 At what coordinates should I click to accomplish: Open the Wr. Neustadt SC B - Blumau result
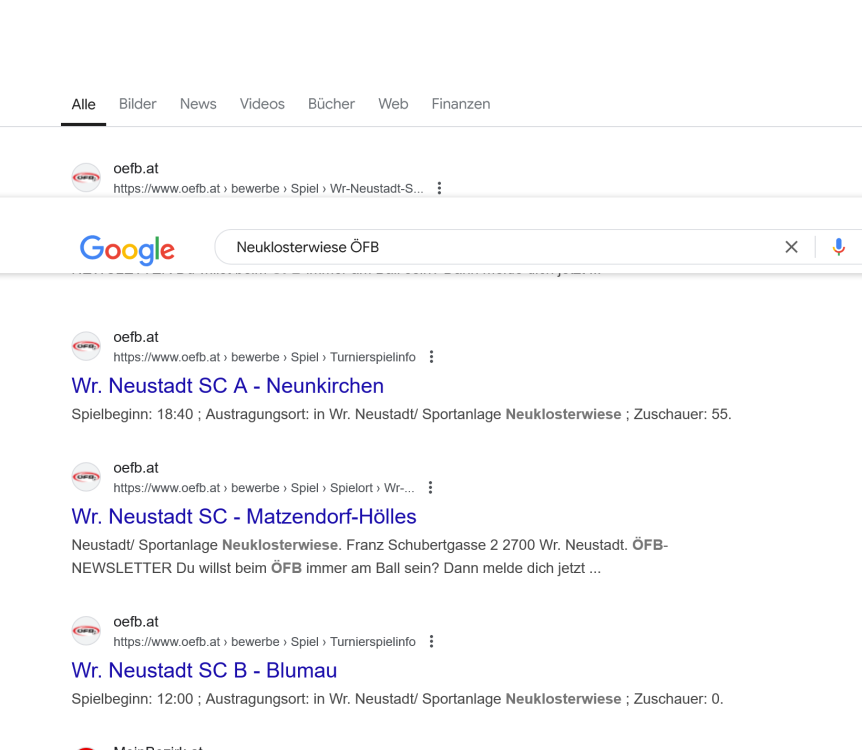[204, 670]
